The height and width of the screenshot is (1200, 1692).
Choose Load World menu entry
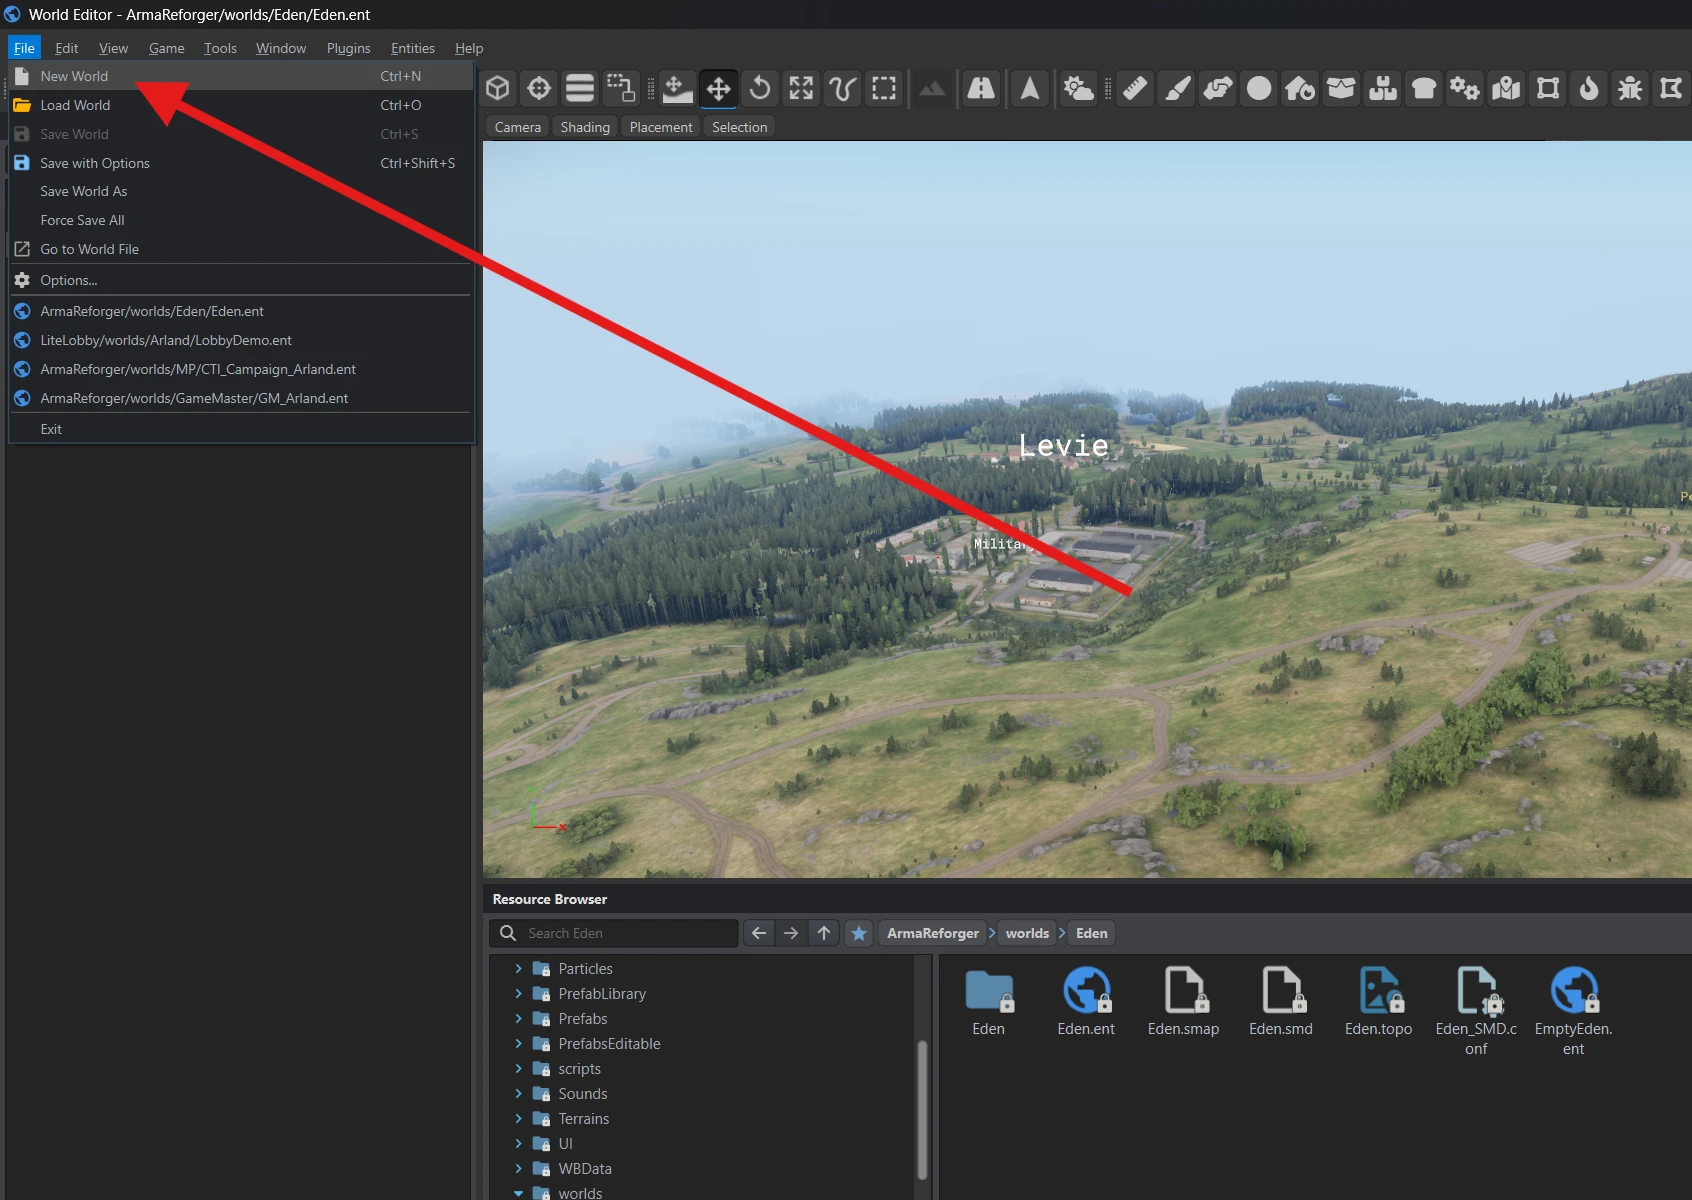pos(240,105)
